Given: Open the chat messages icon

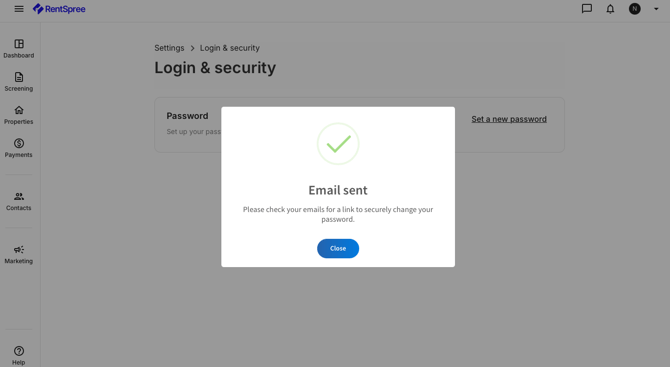Looking at the screenshot, I should click(x=587, y=9).
